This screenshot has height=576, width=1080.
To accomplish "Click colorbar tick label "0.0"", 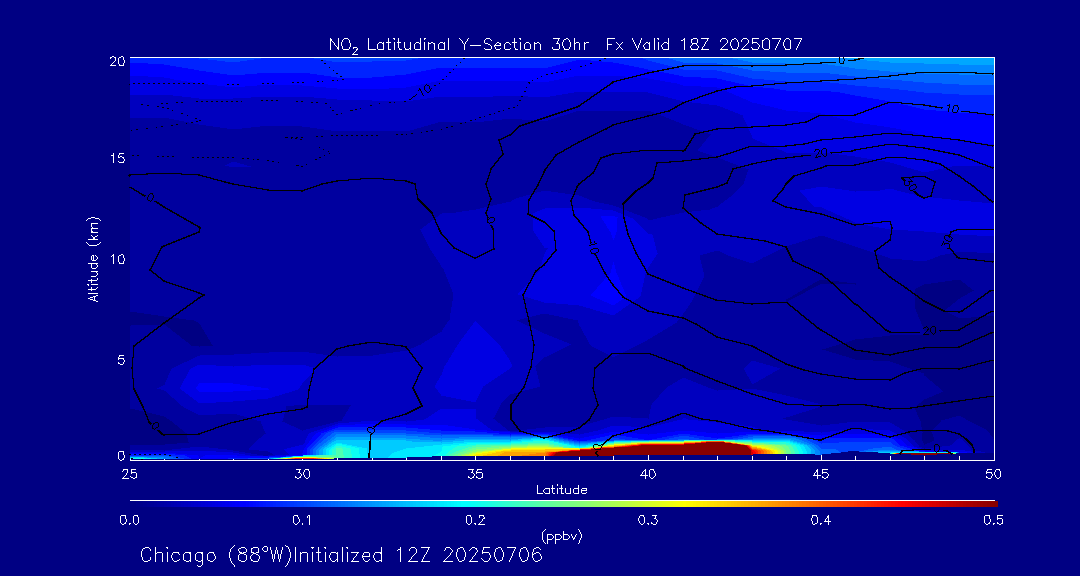I will pos(129,521).
